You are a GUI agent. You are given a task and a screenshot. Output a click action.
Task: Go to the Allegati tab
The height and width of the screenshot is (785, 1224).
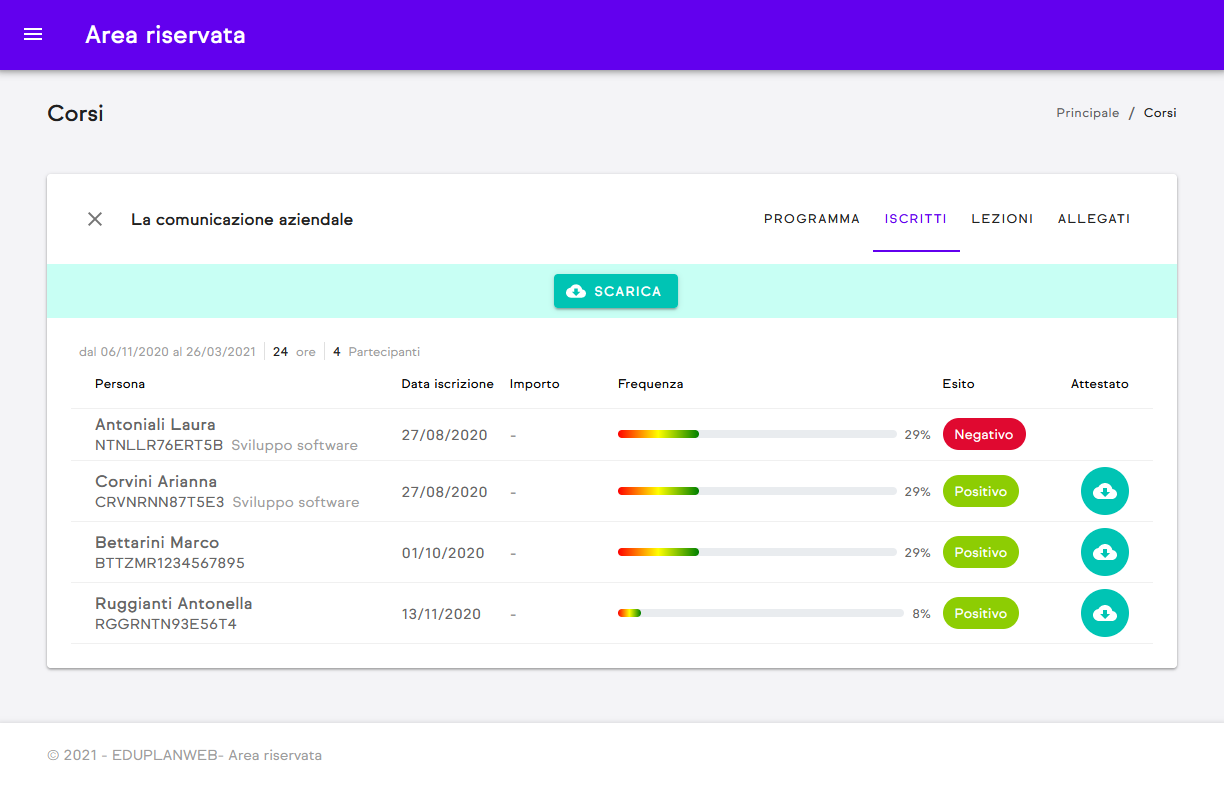[x=1094, y=219]
